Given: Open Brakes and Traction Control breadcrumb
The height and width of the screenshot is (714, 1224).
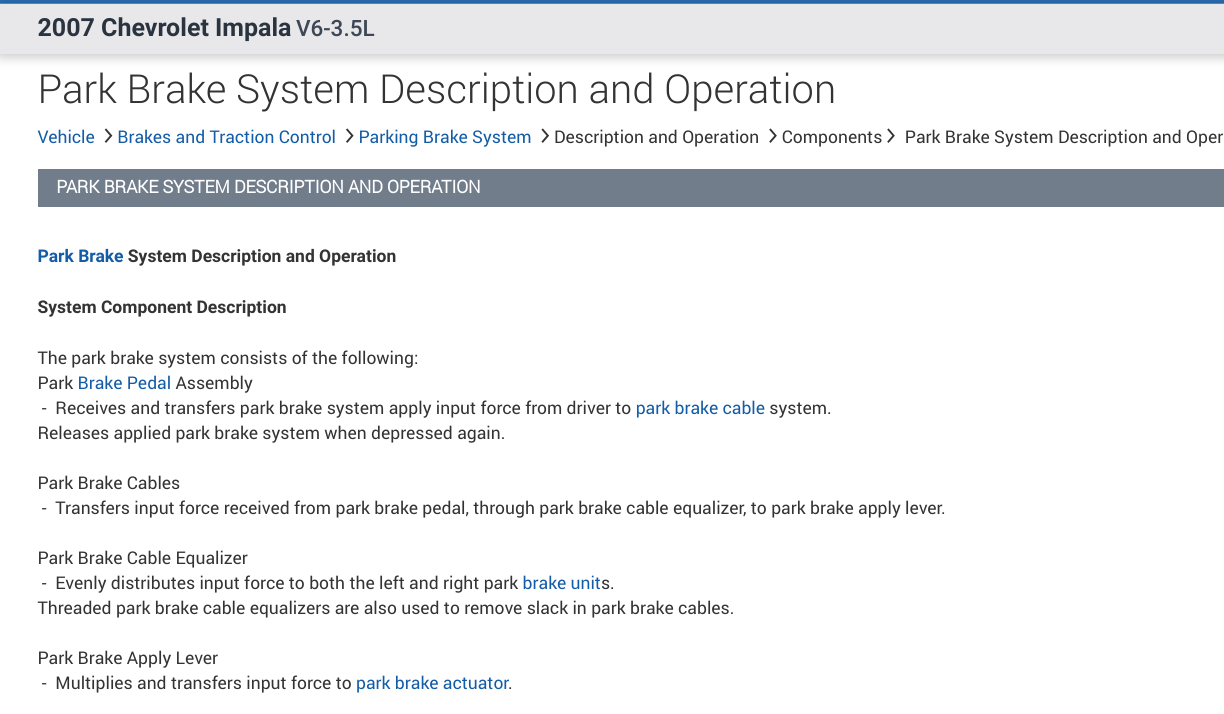Looking at the screenshot, I should pos(226,137).
